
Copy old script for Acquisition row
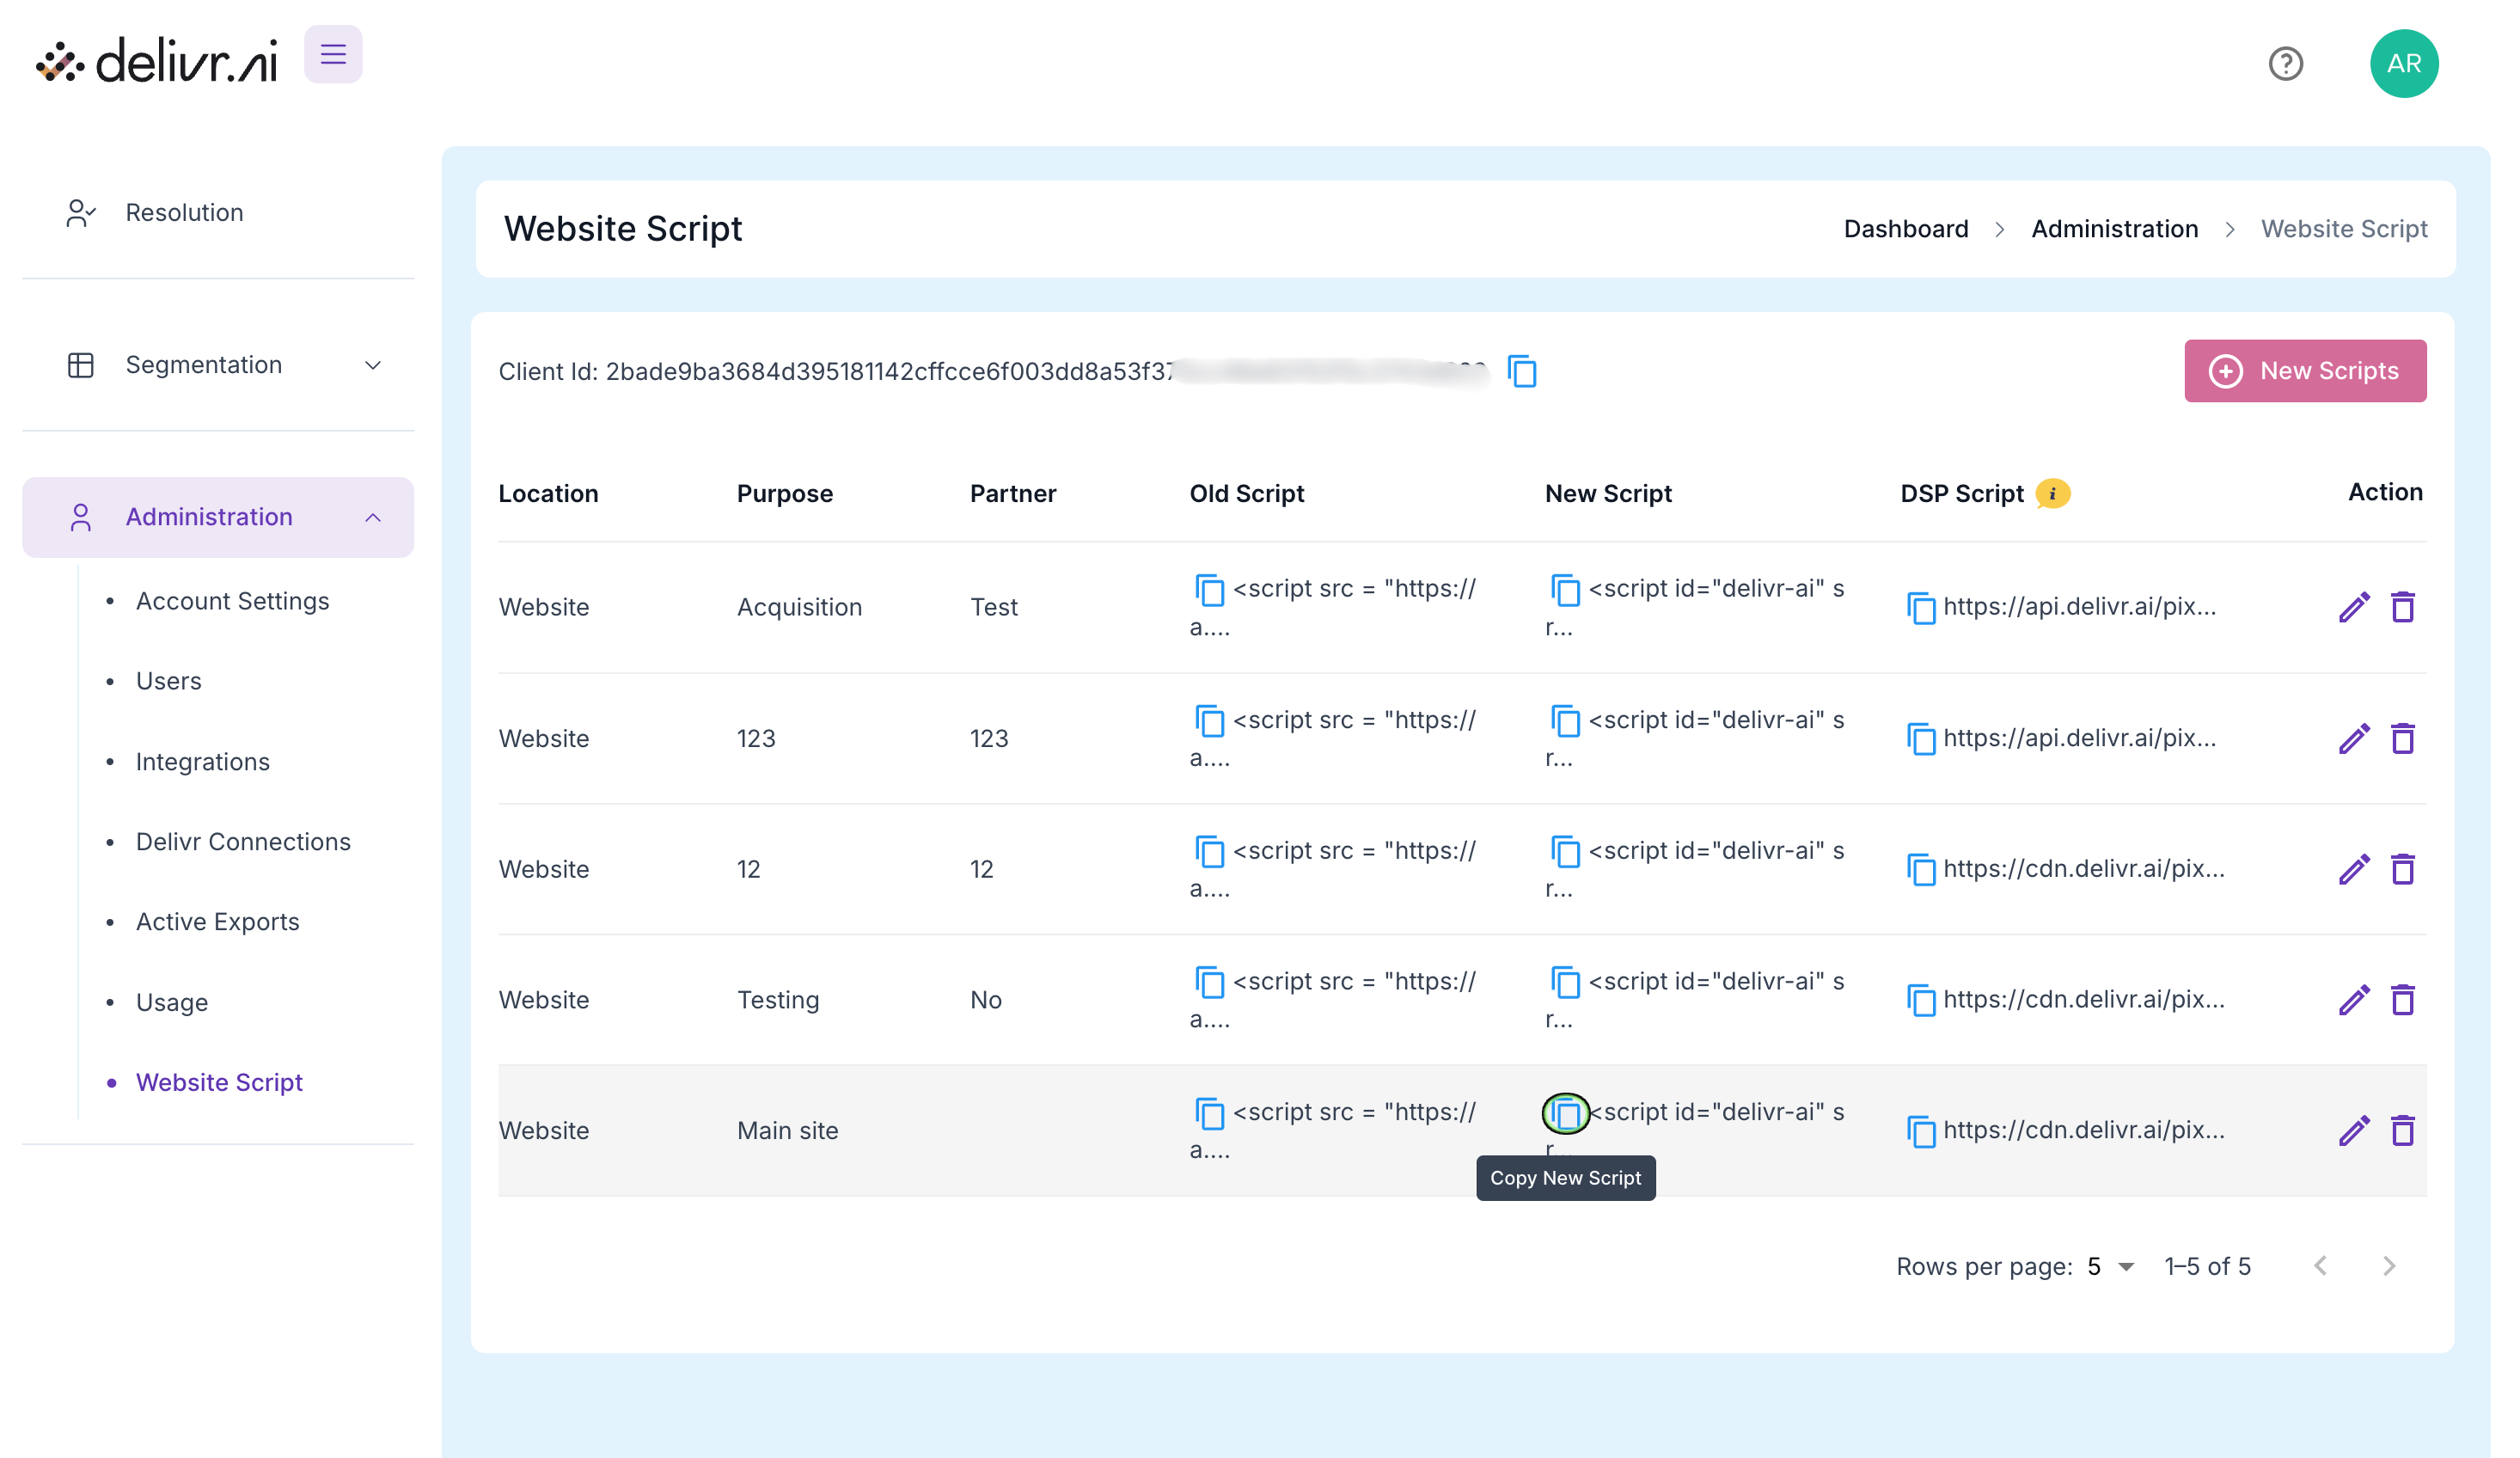pos(1209,590)
